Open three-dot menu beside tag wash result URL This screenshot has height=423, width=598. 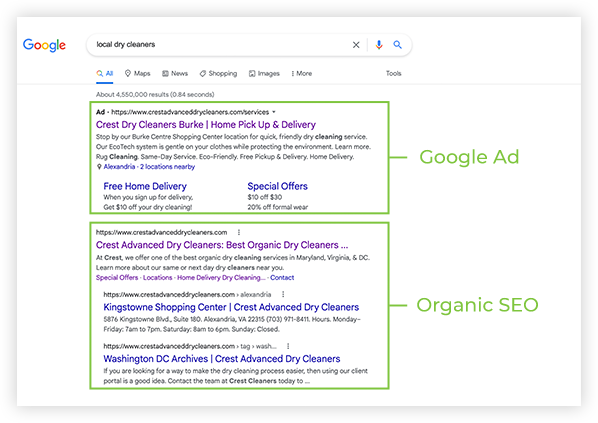click(288, 346)
